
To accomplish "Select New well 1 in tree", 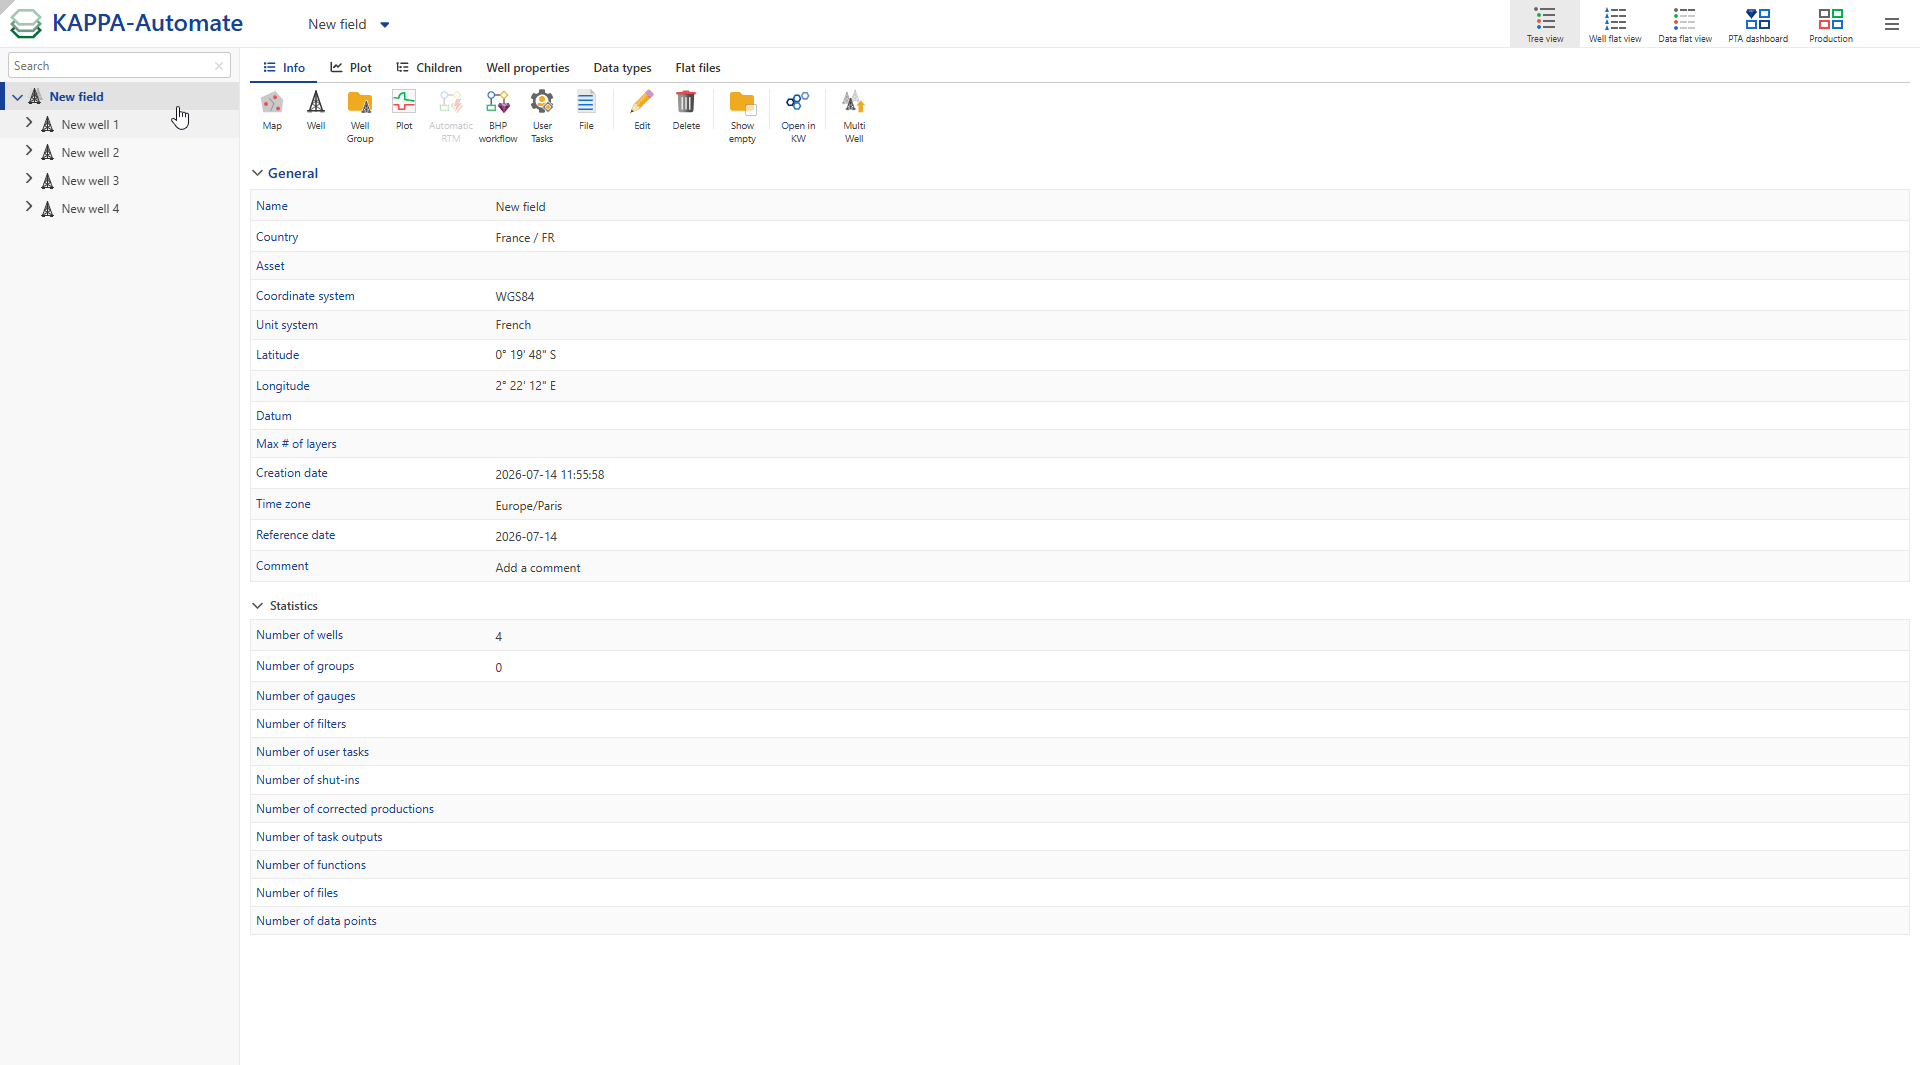I will tap(90, 125).
